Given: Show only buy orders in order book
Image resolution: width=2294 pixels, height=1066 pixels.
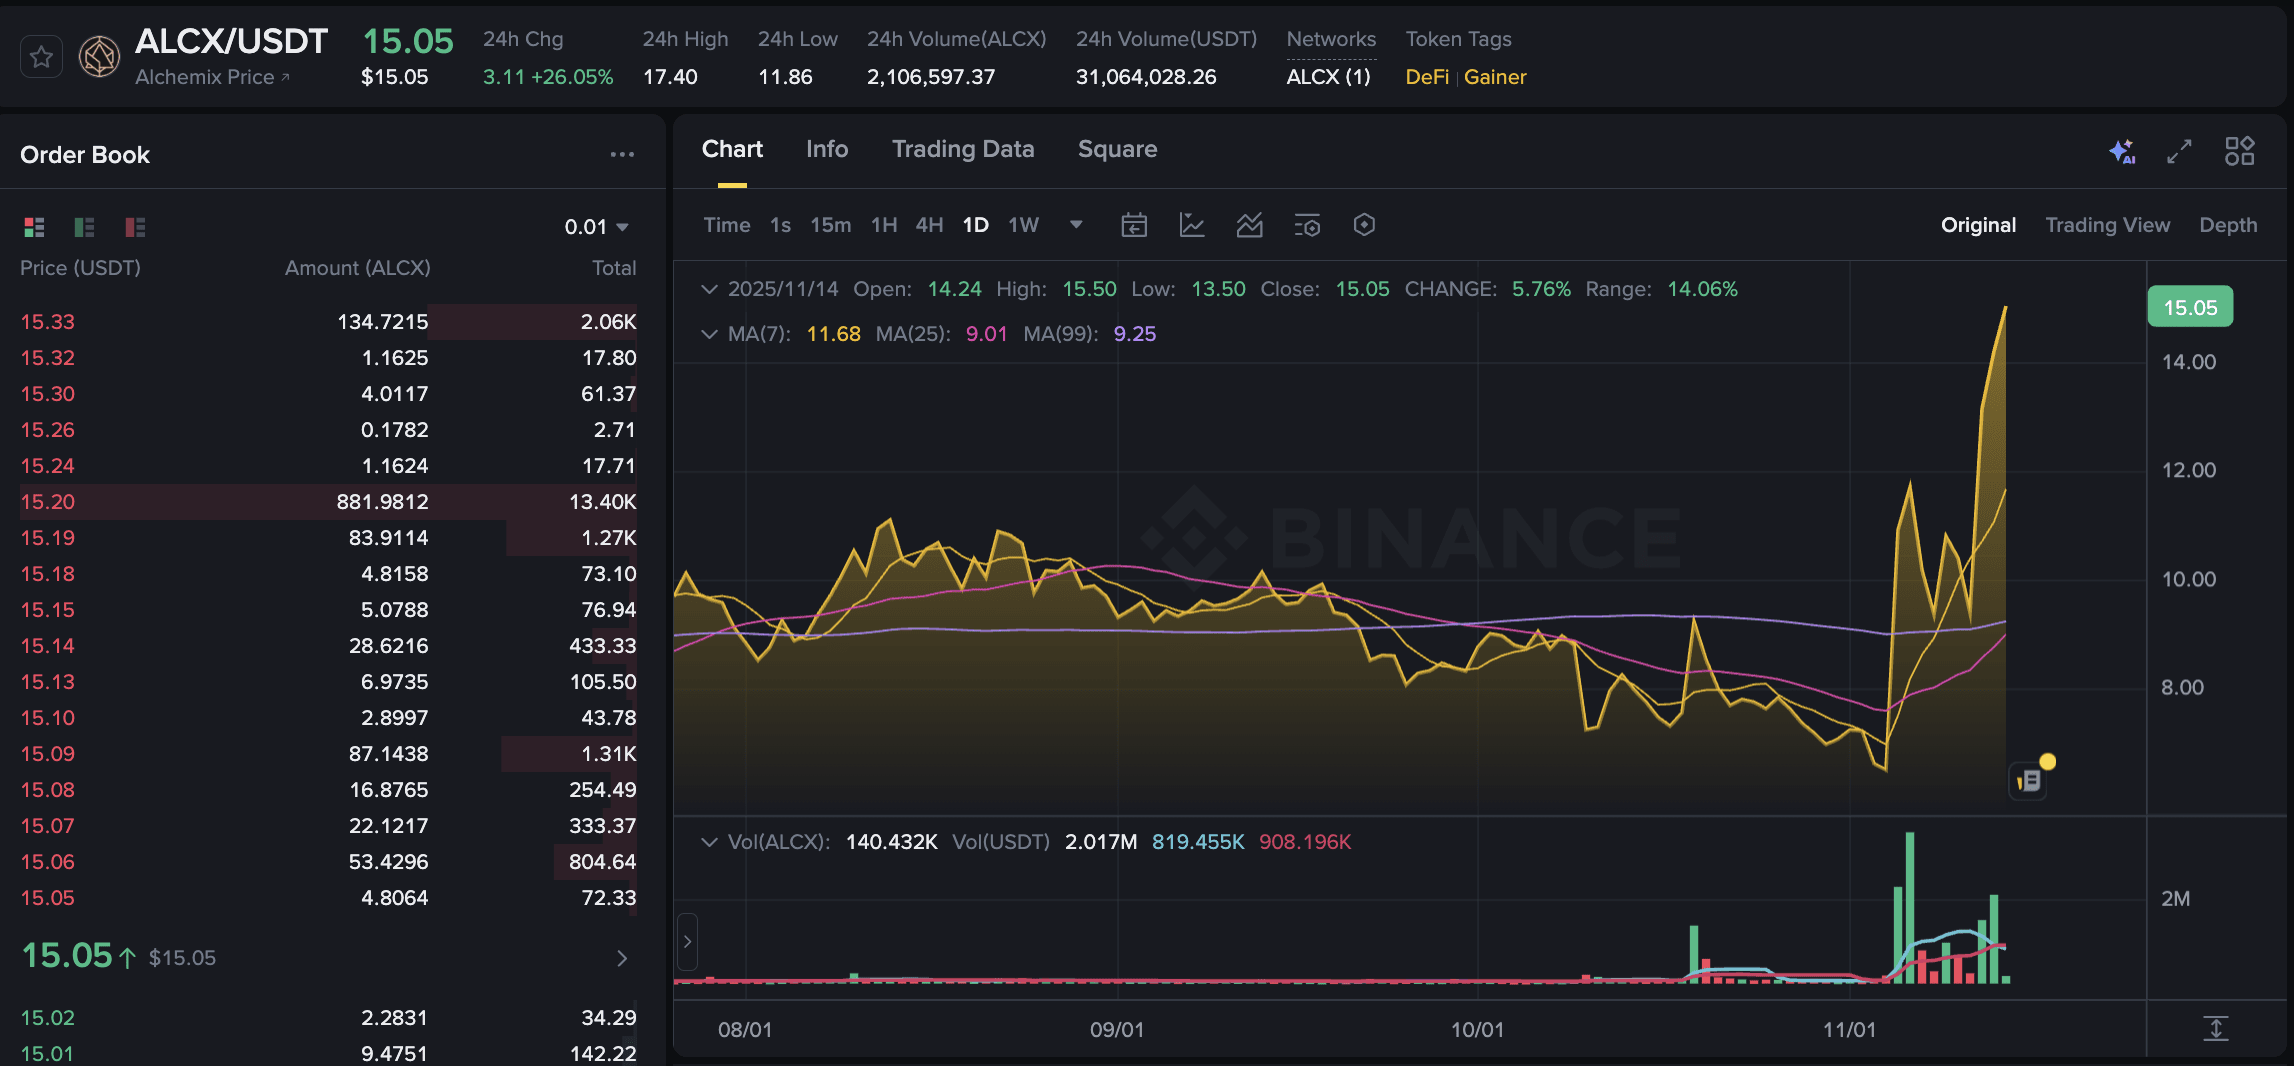Looking at the screenshot, I should coord(85,227).
